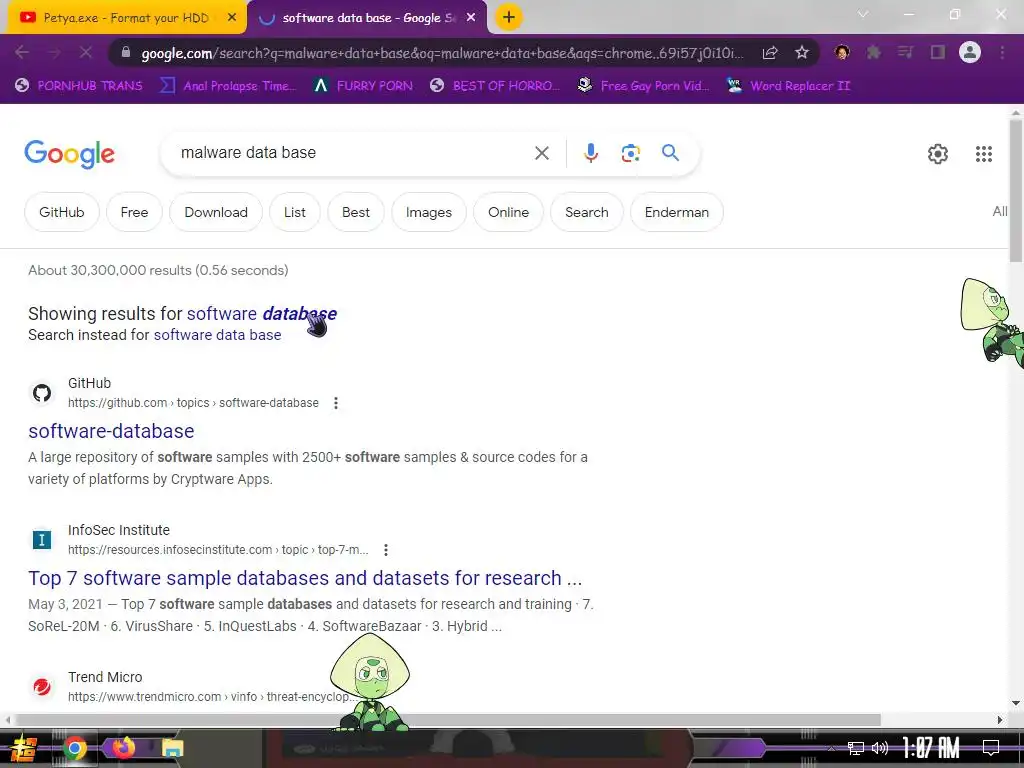Click the vertical page scrollbar
This screenshot has width=1024, height=768.
tap(1016, 189)
